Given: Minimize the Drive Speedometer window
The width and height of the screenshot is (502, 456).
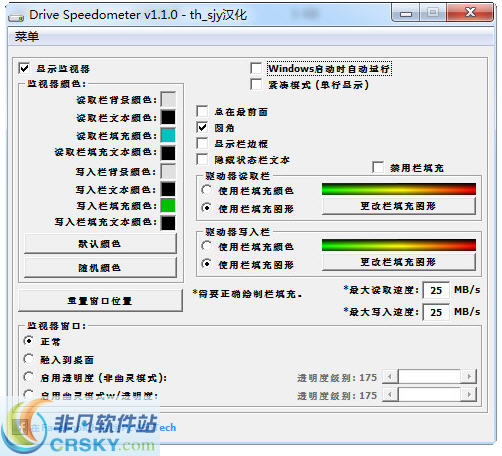Looking at the screenshot, I should 406,13.
